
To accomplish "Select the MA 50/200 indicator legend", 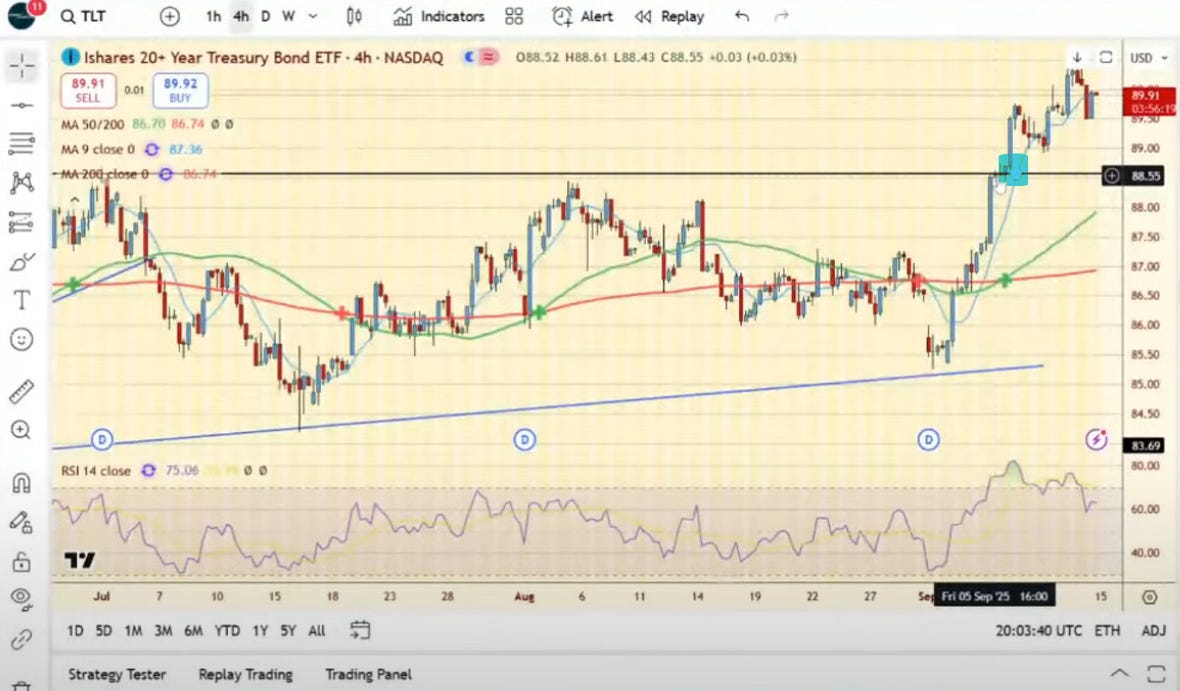I will pyautogui.click(x=93, y=124).
